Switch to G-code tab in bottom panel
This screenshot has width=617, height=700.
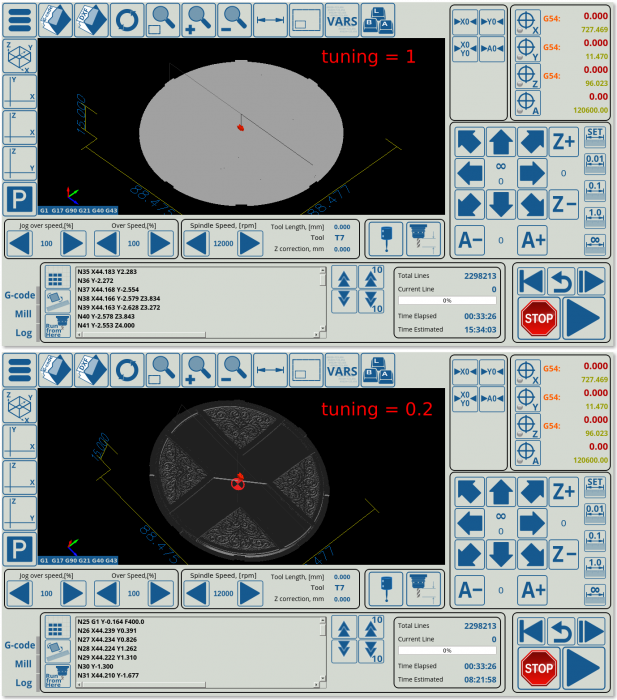click(20, 645)
